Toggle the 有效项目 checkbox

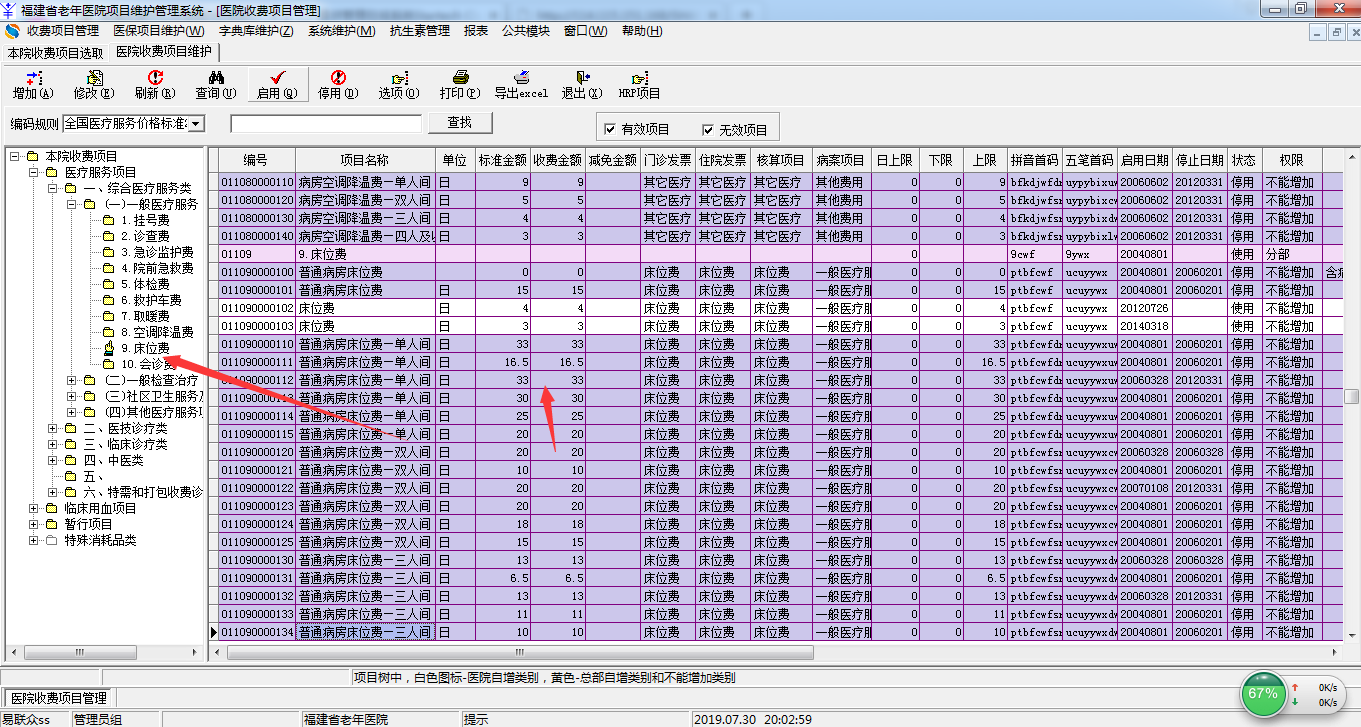pyautogui.click(x=609, y=130)
